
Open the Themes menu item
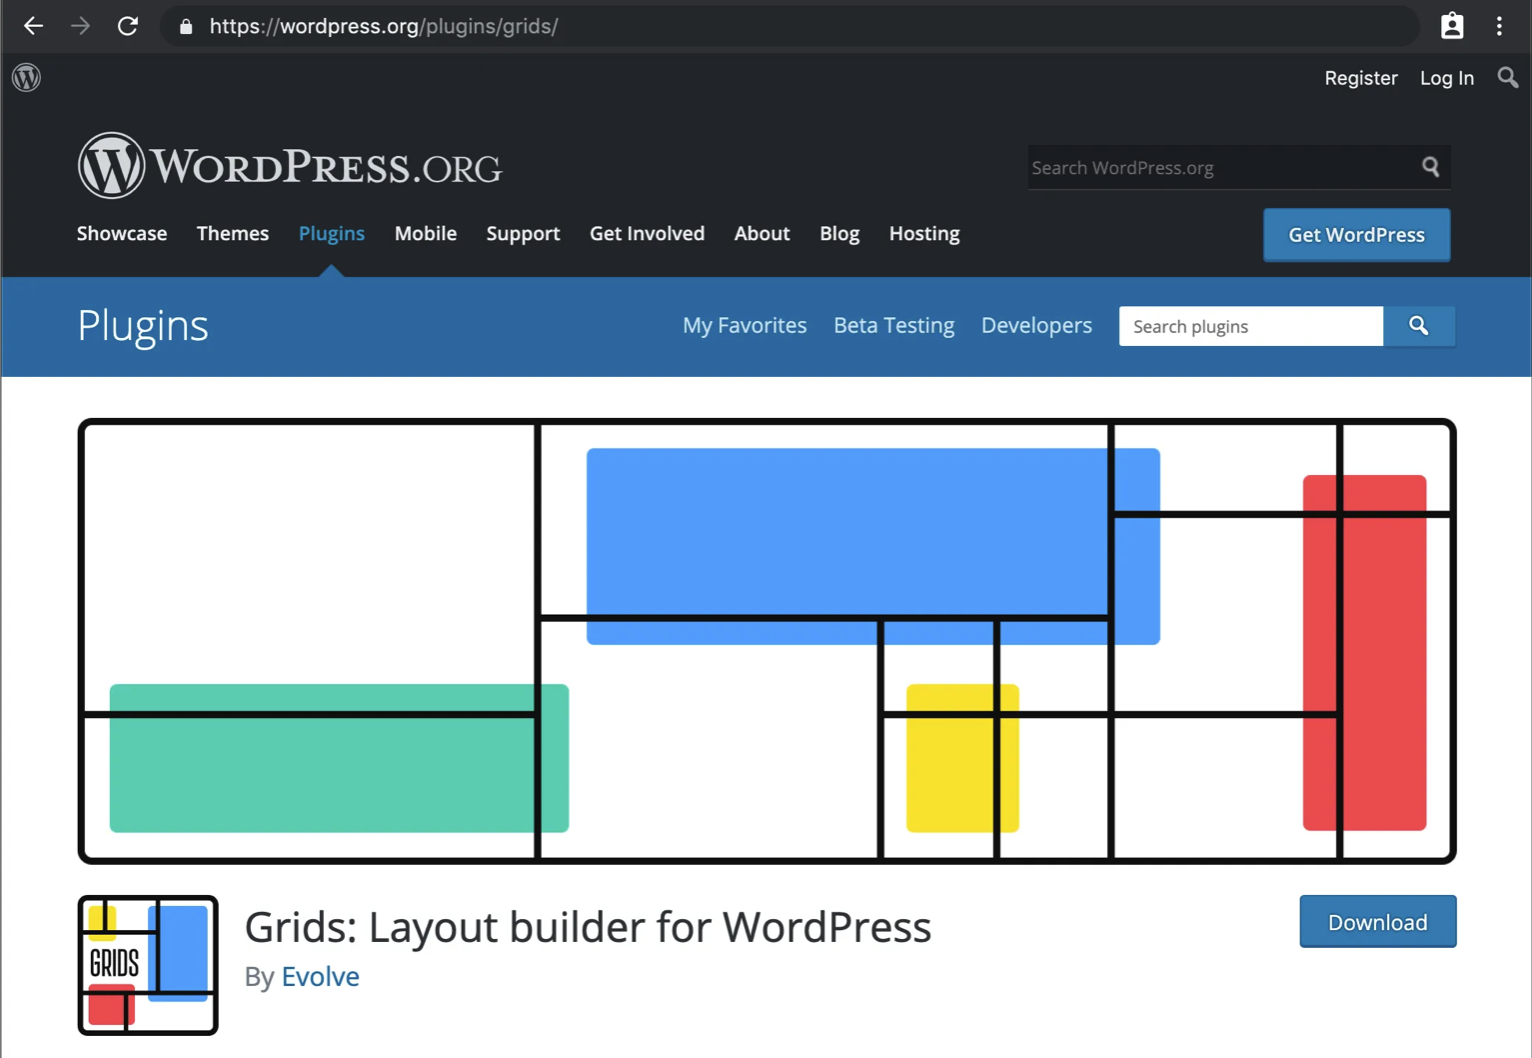coord(233,233)
